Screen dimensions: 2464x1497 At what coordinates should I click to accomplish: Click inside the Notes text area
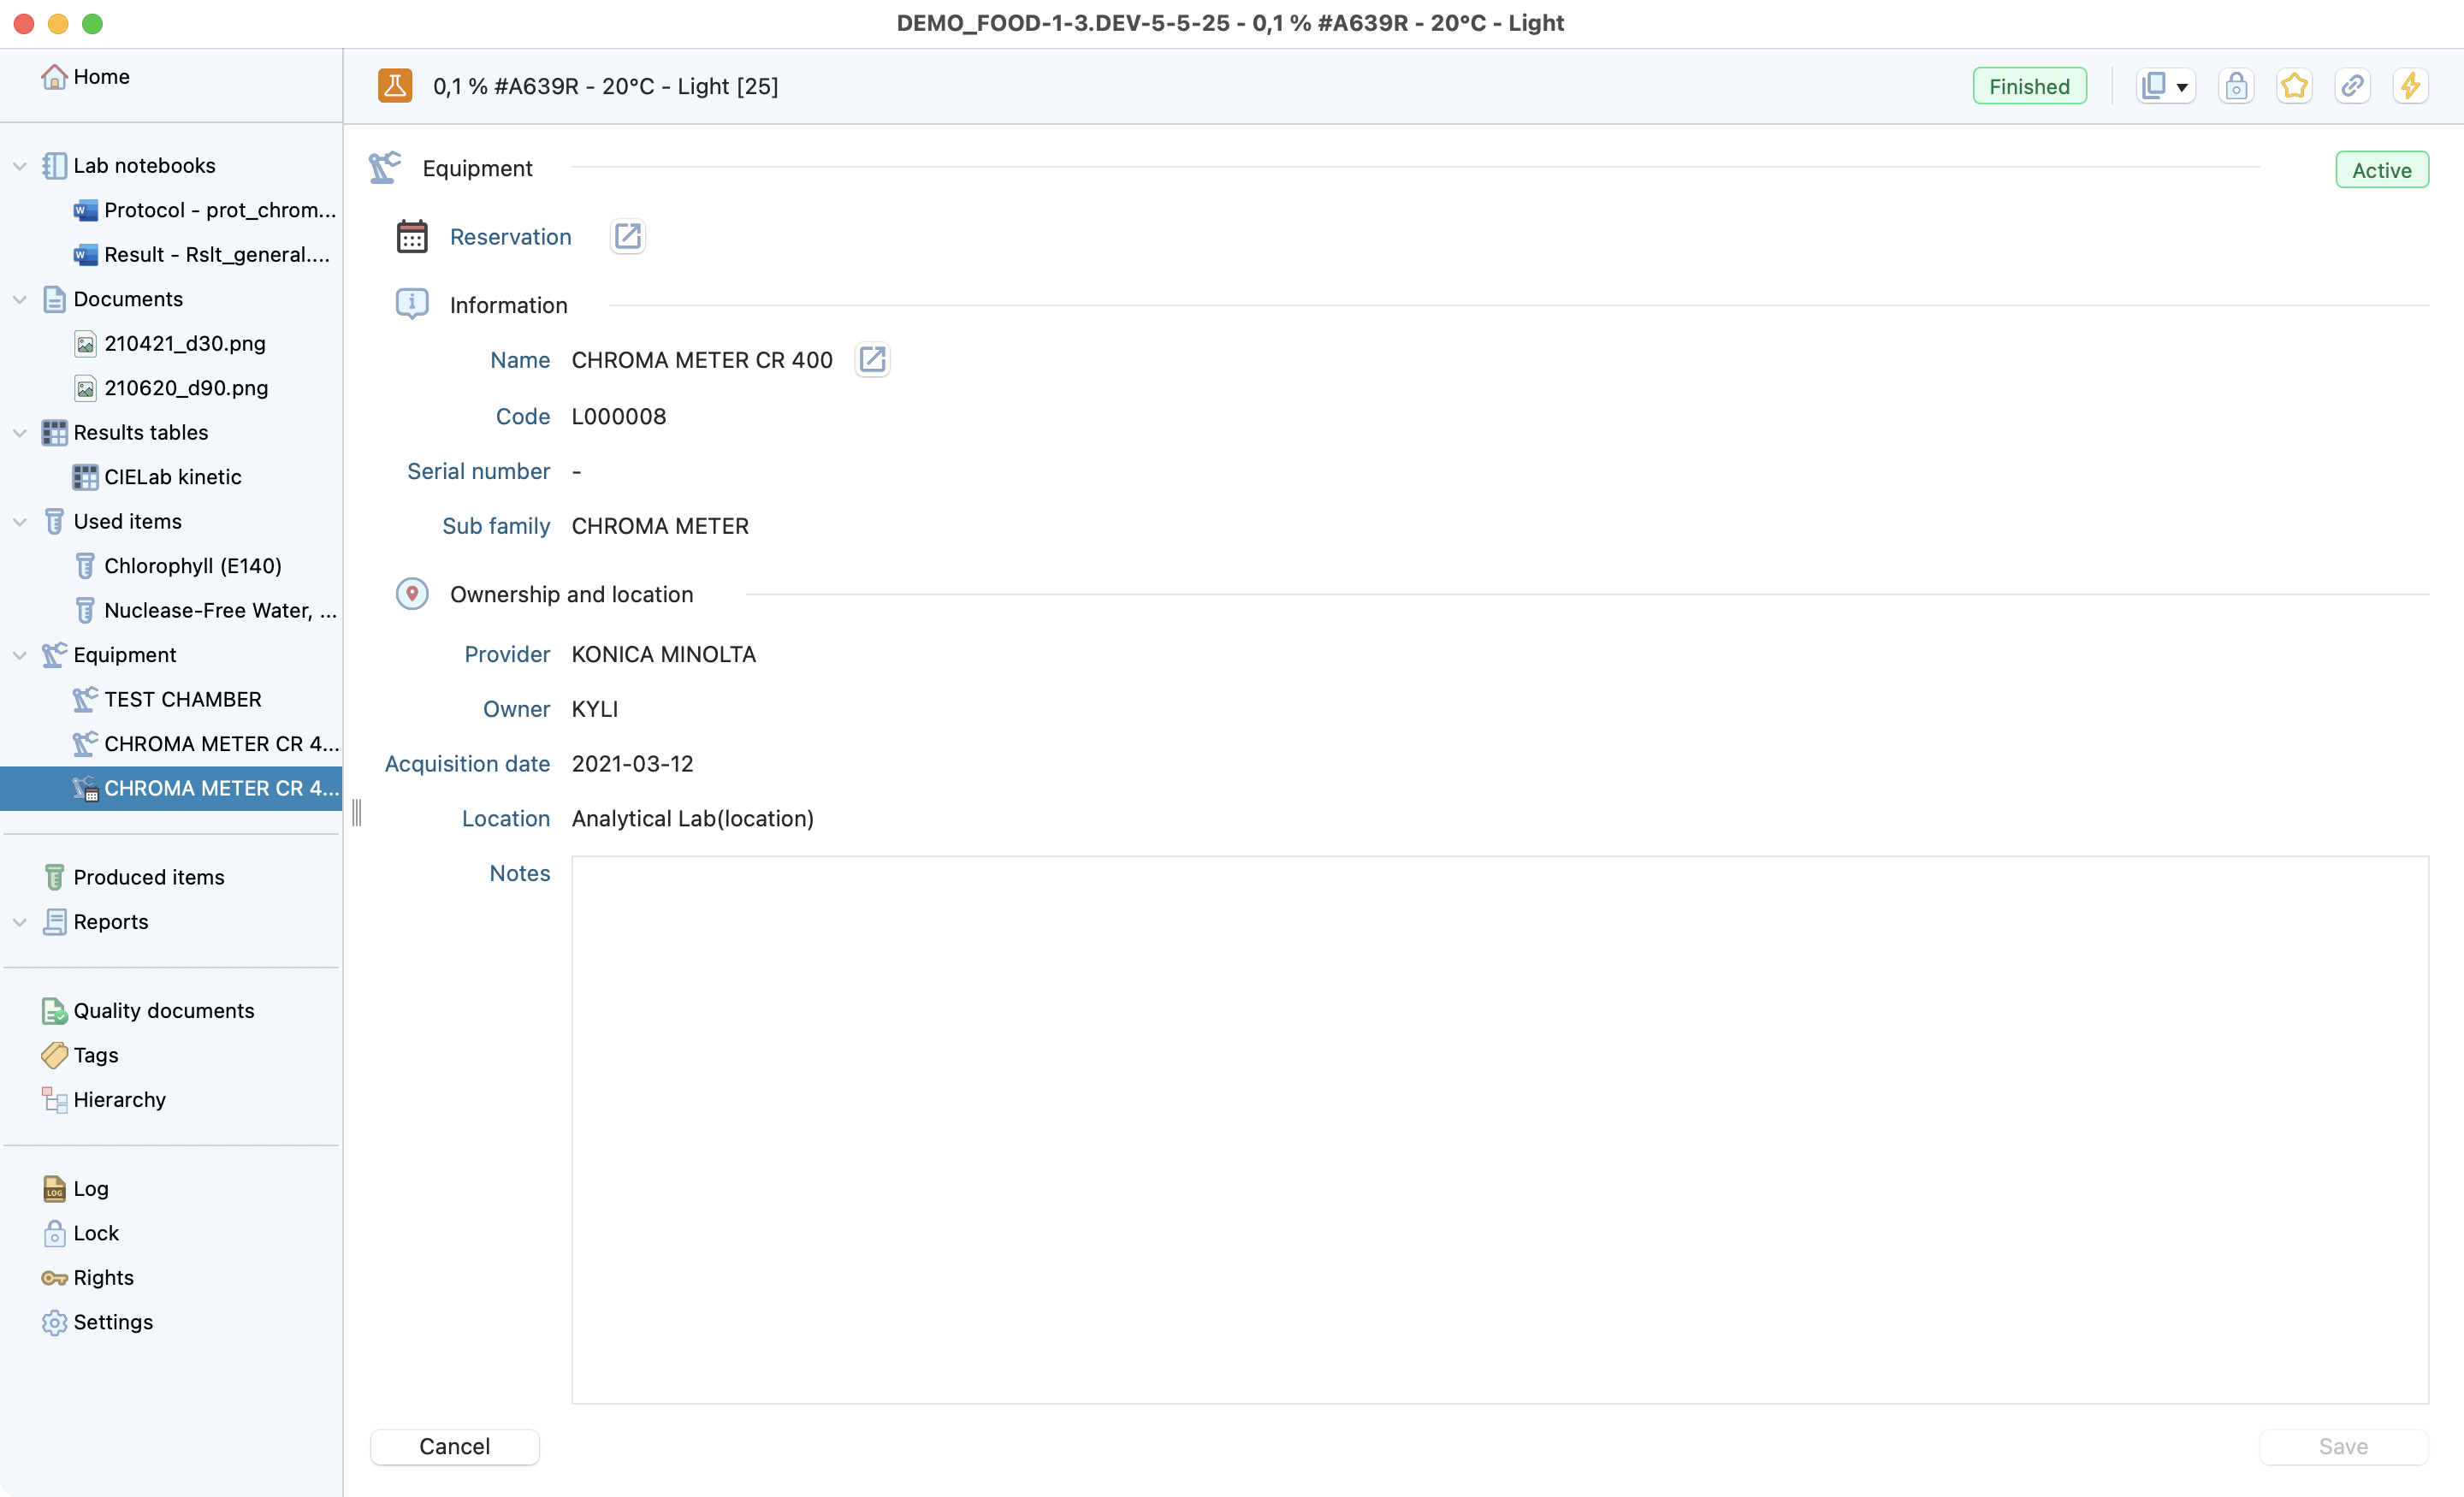(x=1499, y=1129)
